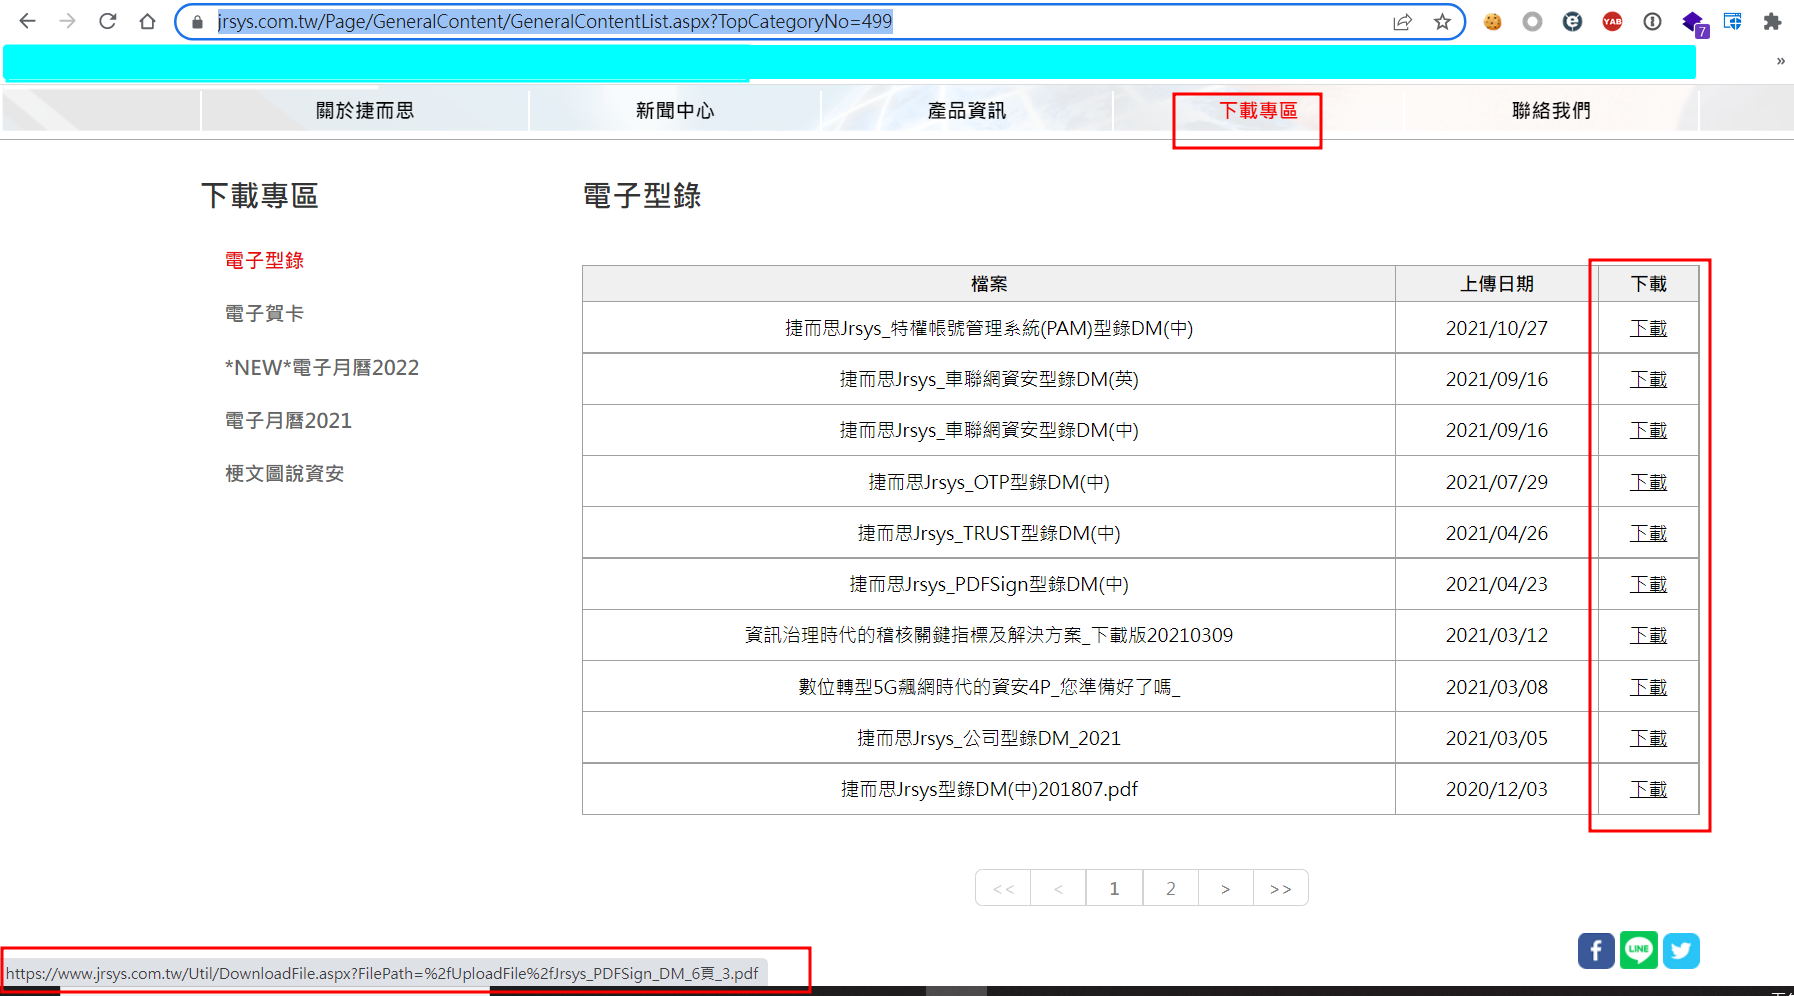Select 電子賀卡 in the sidebar
Image resolution: width=1794 pixels, height=996 pixels.
264,313
